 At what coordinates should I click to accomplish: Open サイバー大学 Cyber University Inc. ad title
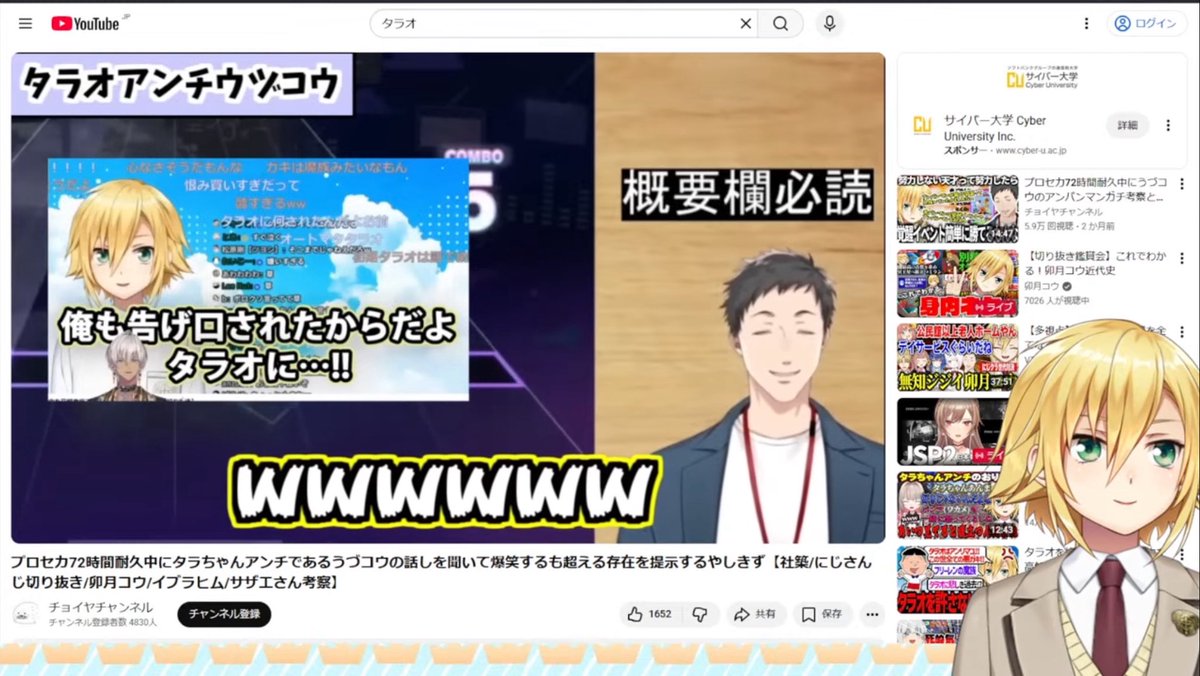coord(995,128)
